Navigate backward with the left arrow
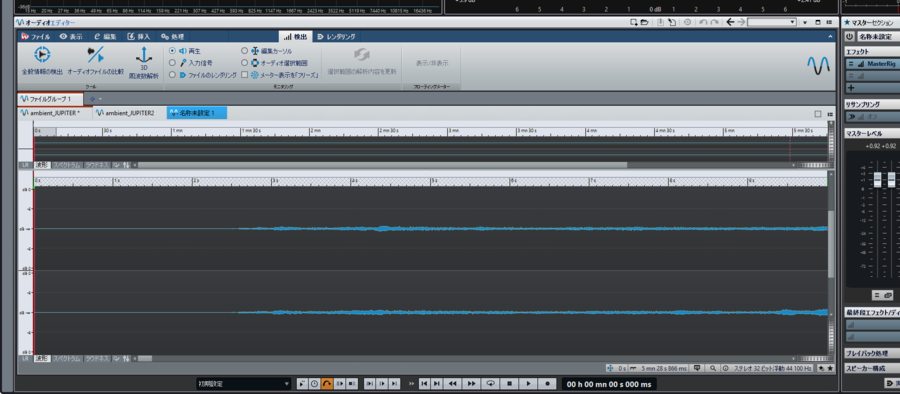 pos(730,22)
